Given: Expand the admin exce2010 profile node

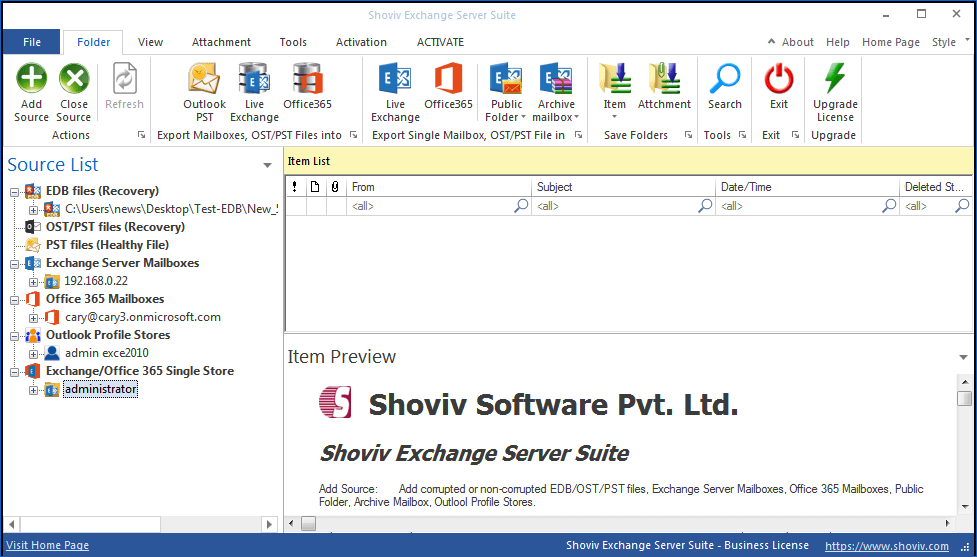Looking at the screenshot, I should pos(34,353).
